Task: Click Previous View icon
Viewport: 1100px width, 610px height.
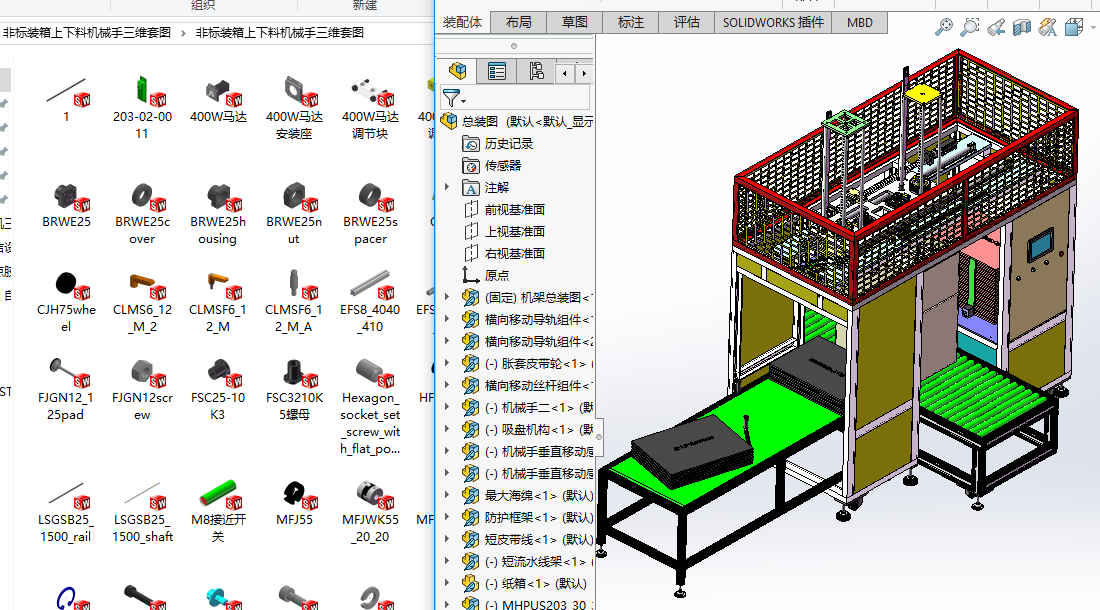Action: [995, 27]
